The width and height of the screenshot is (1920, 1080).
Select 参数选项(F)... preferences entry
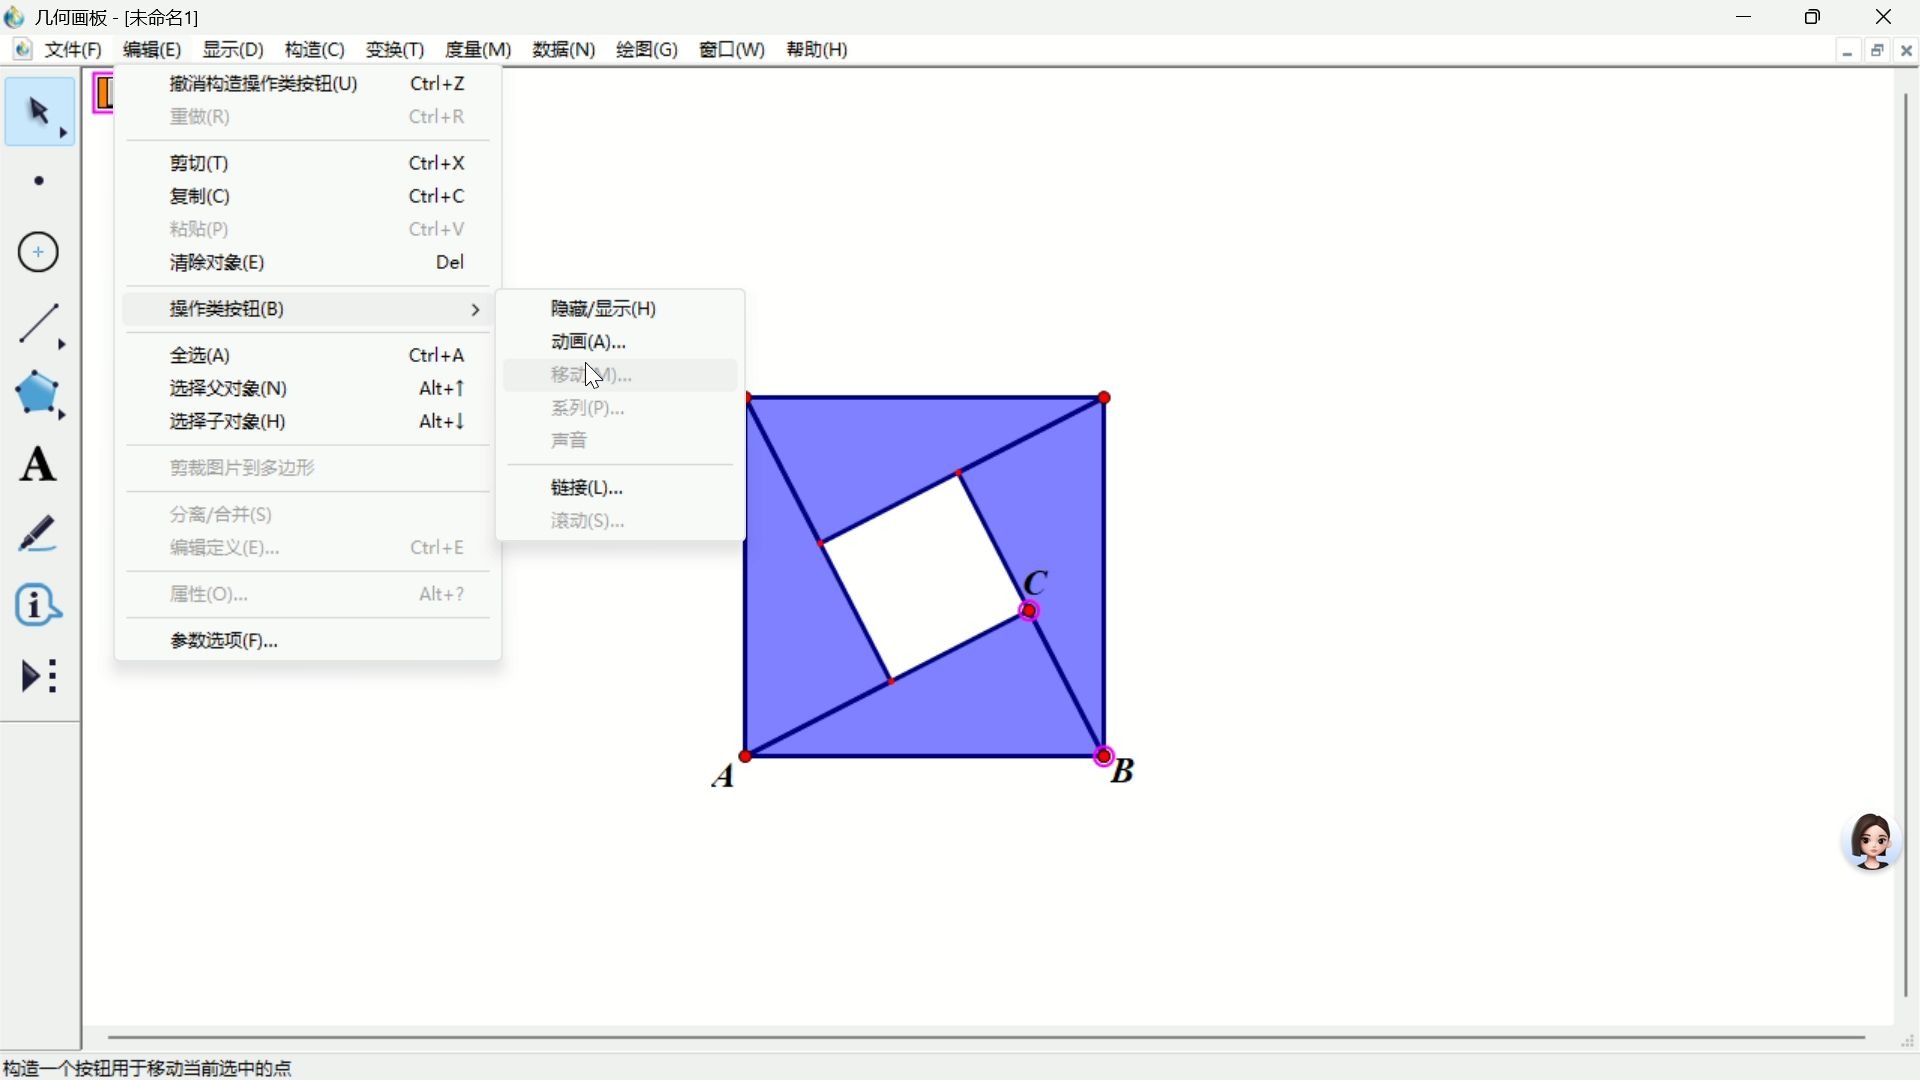tap(224, 641)
